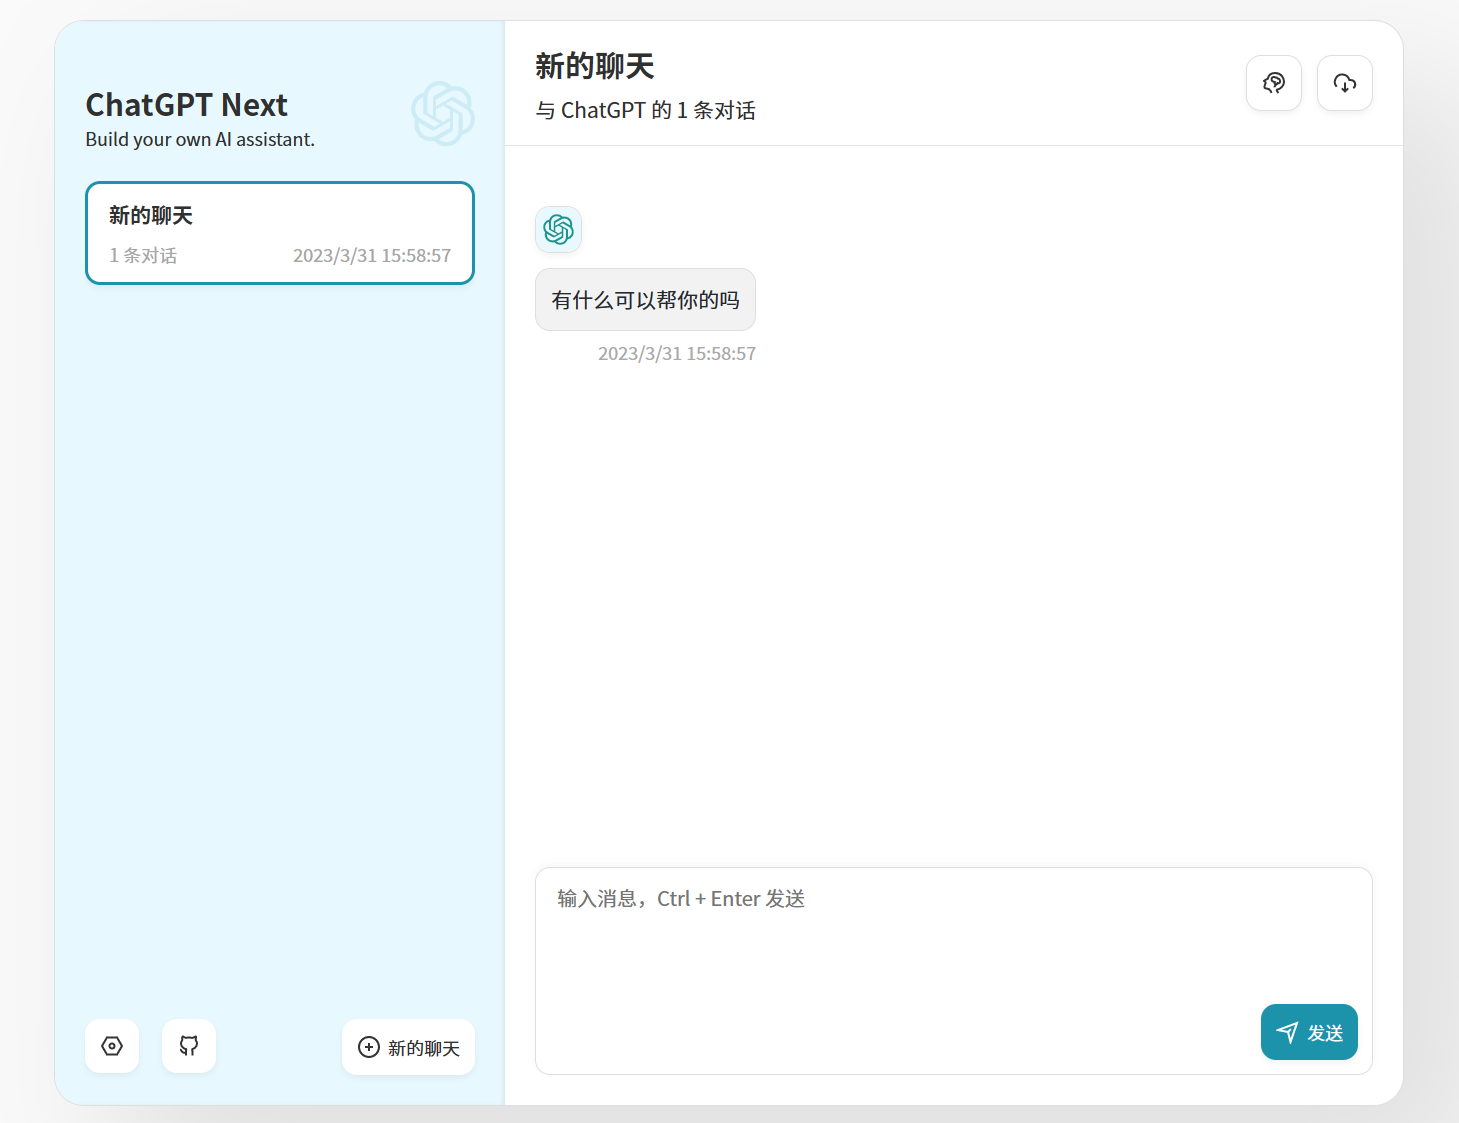Click the timestamp below the assistant message

tap(677, 353)
